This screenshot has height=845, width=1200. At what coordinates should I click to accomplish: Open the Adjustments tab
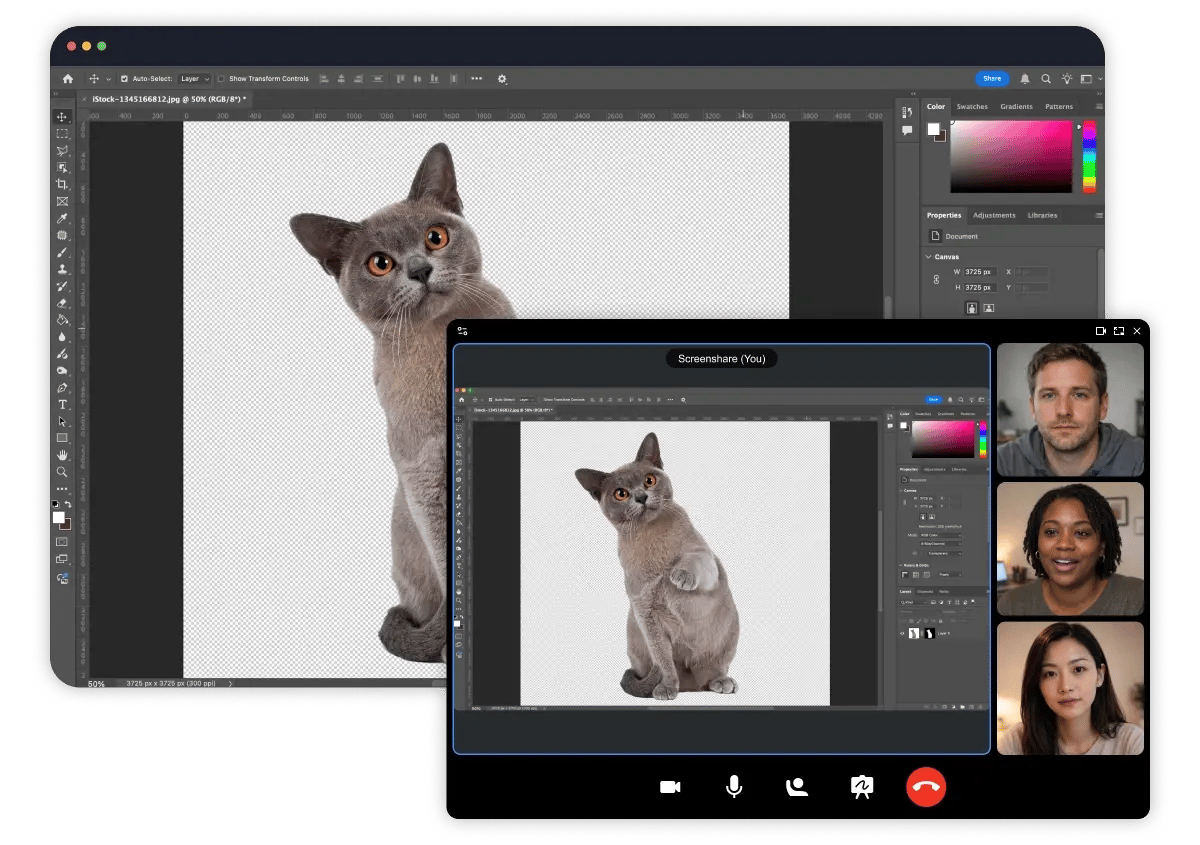click(994, 215)
